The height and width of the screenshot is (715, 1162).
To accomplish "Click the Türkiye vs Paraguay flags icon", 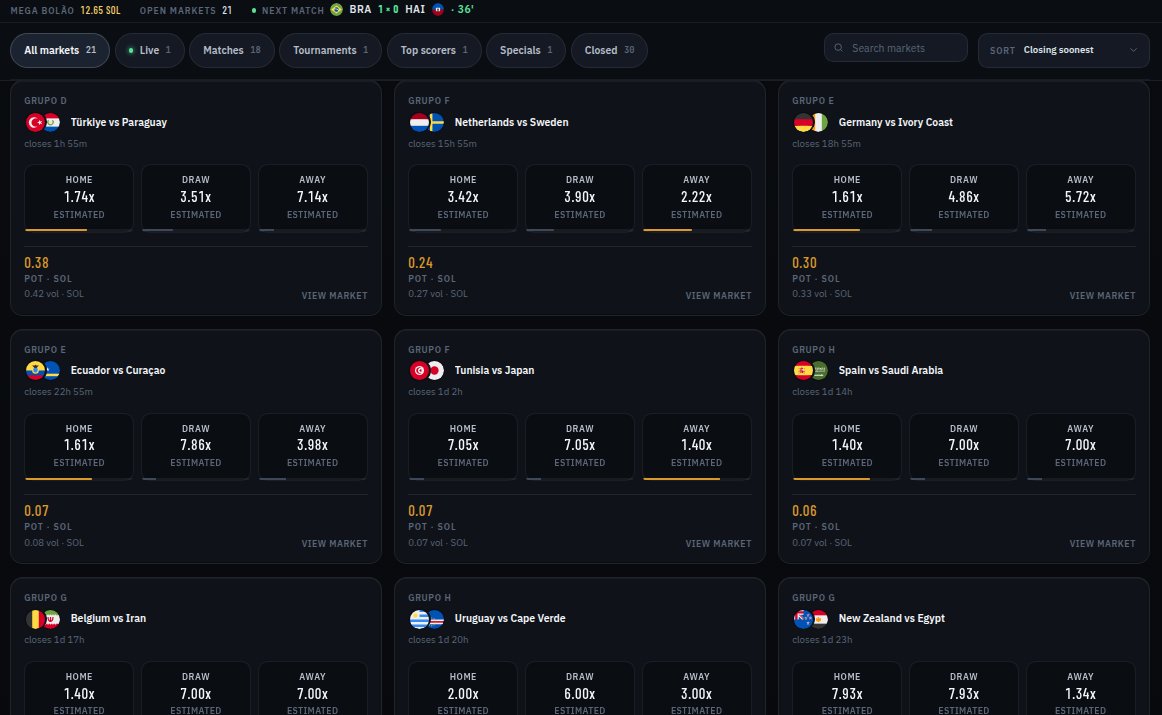I will 43,122.
